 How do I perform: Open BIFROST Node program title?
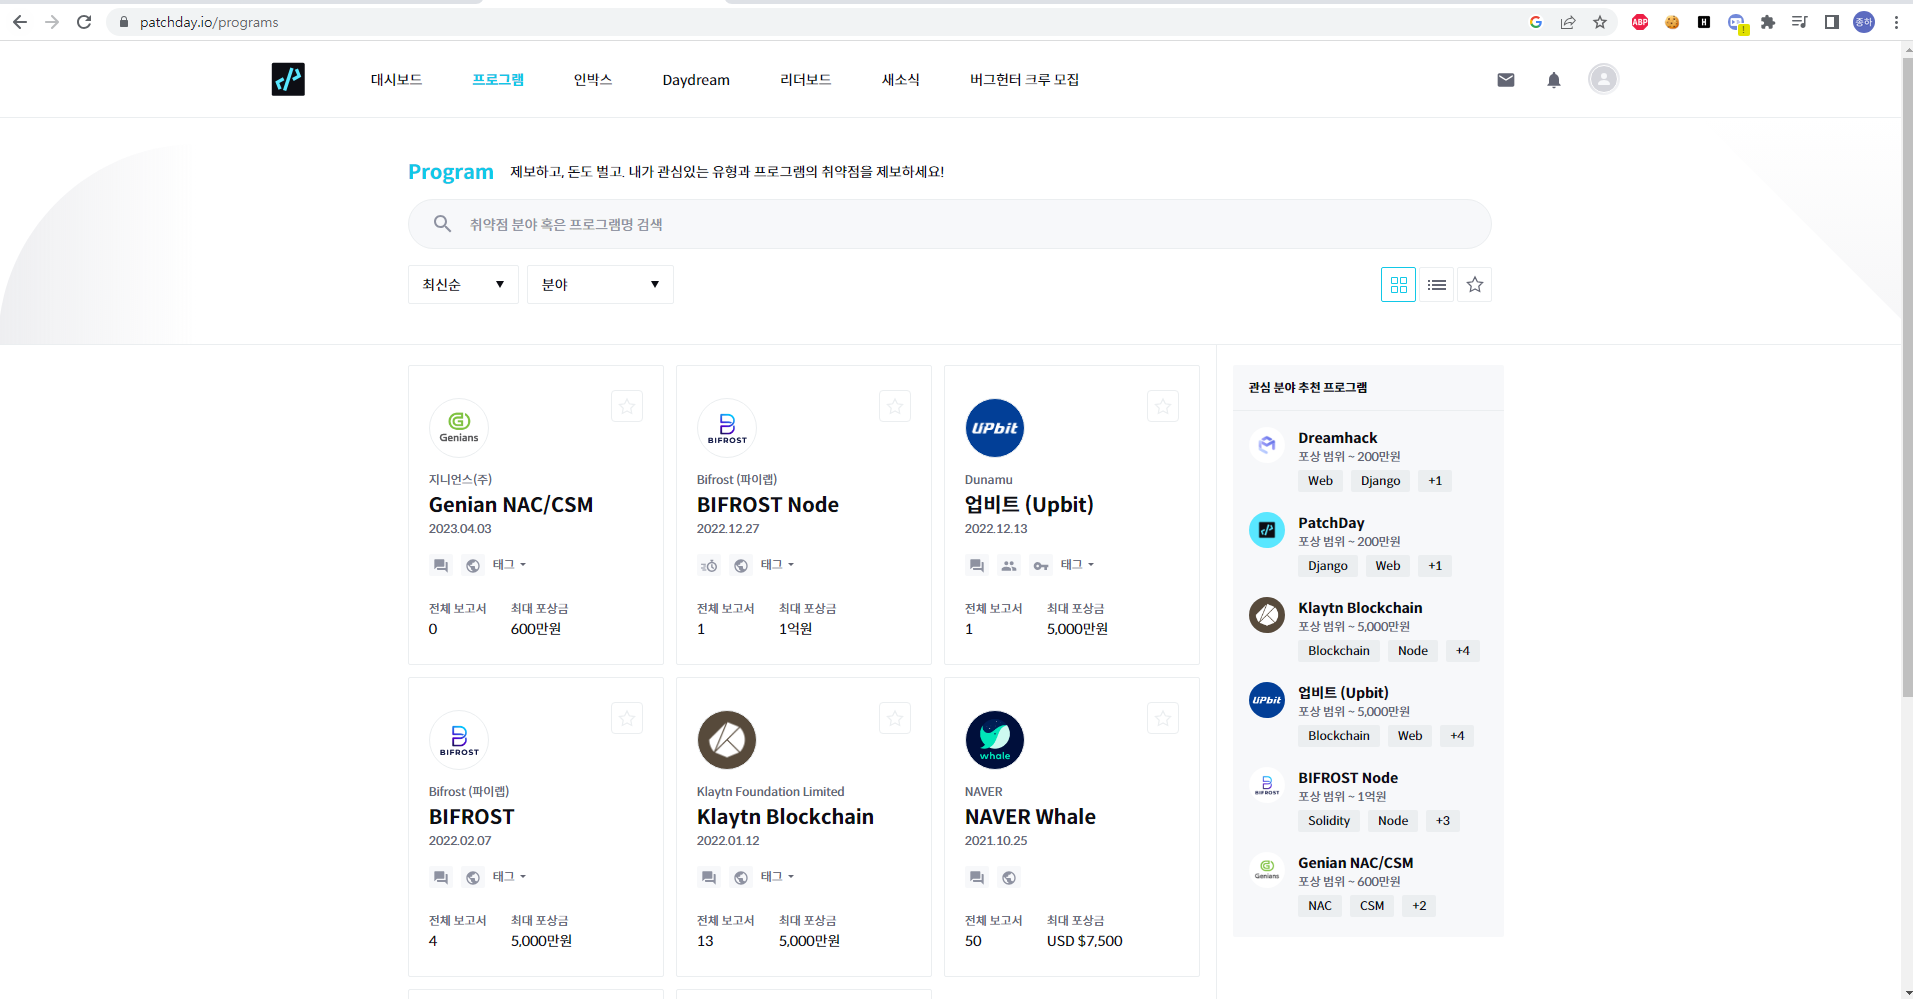768,505
